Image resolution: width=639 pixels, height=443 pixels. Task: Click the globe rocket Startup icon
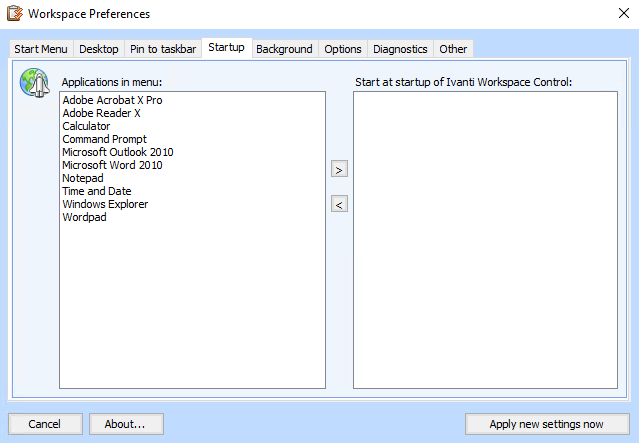click(35, 85)
